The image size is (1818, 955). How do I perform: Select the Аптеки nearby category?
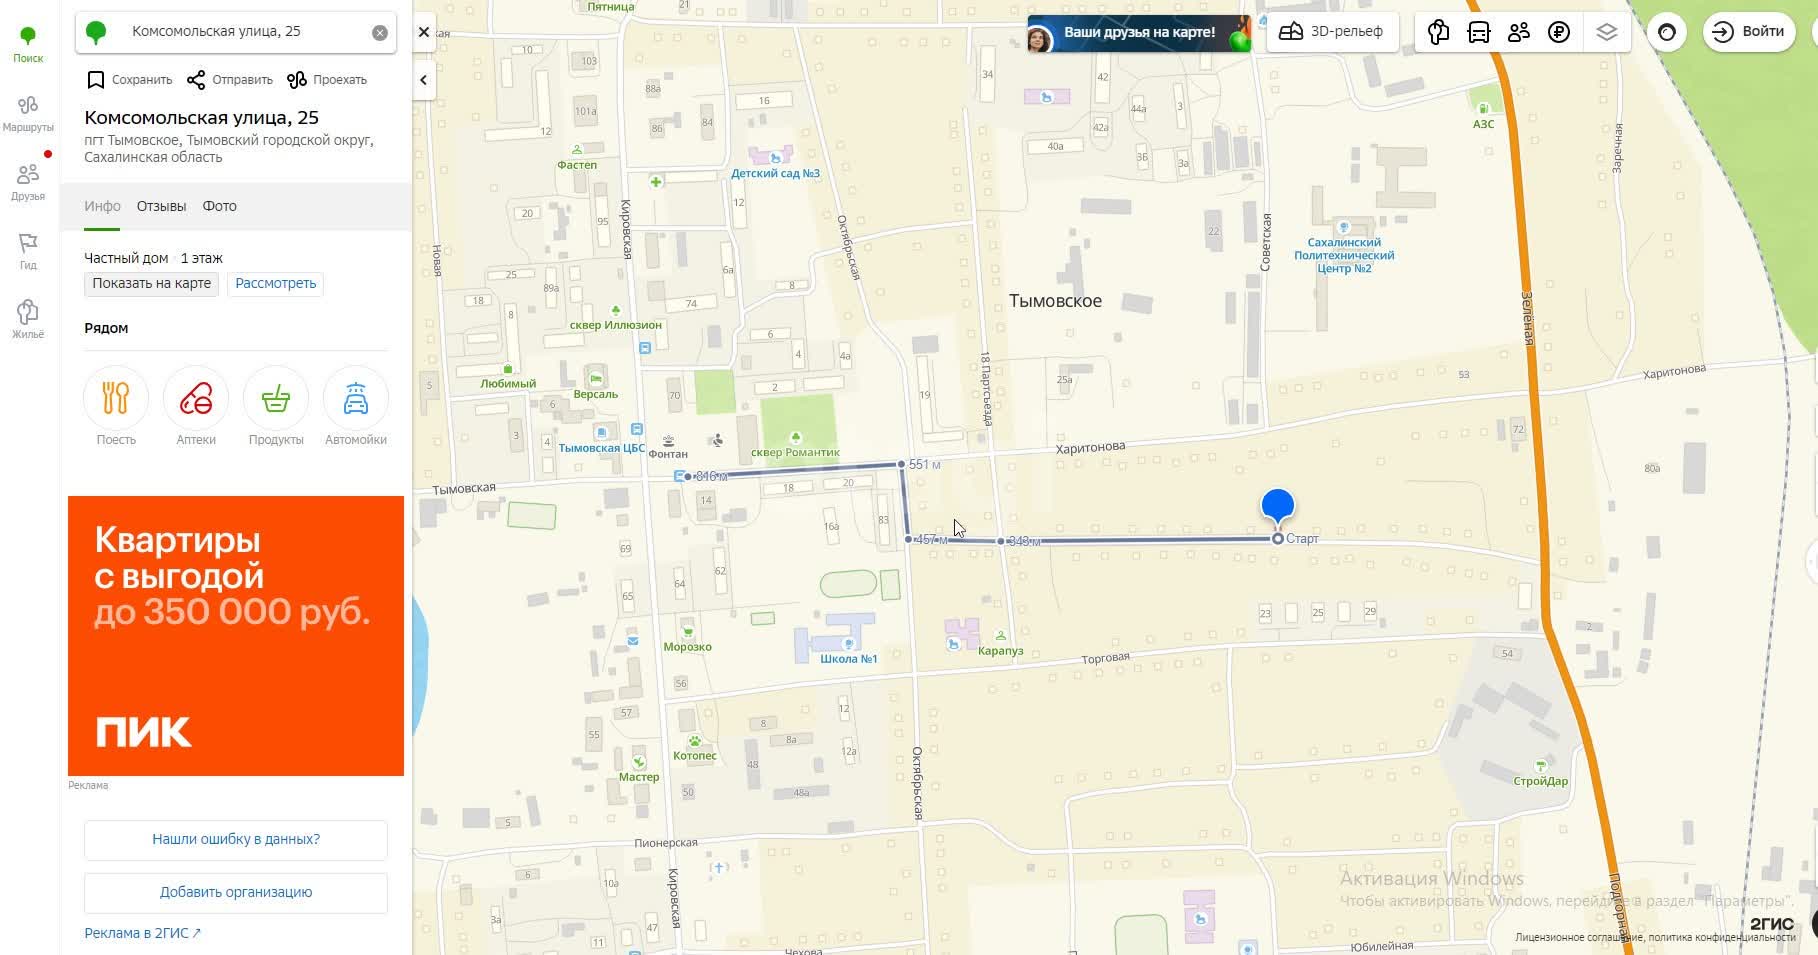(196, 407)
